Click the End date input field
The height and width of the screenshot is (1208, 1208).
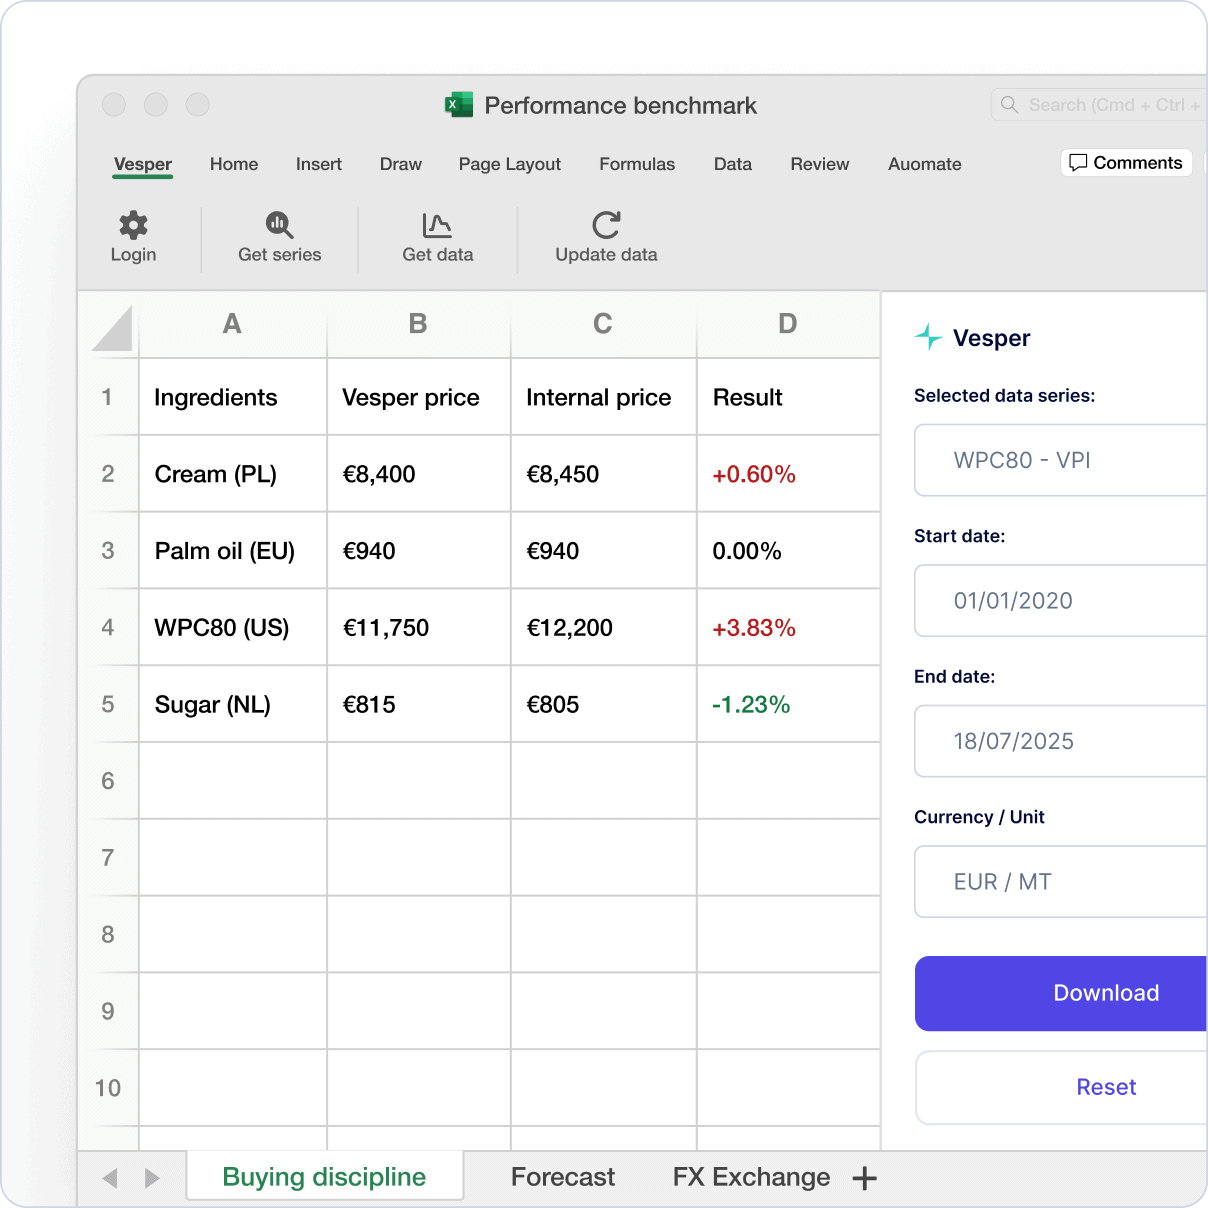pos(1060,741)
